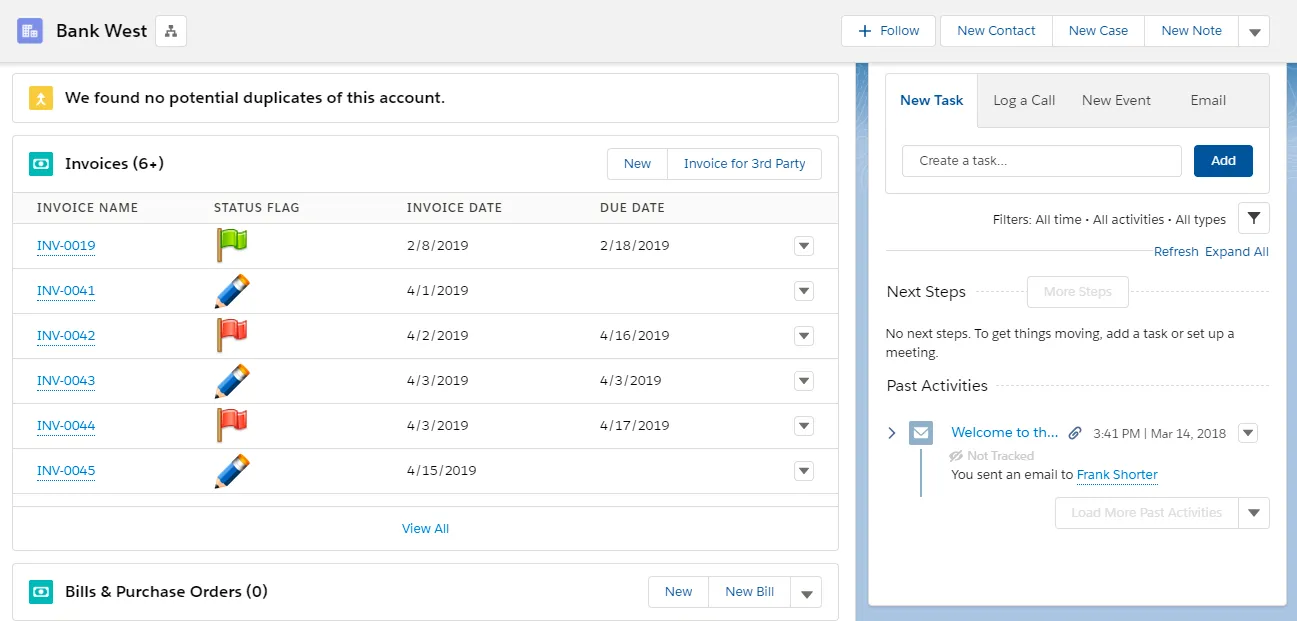Switch to the New Event tab
The width and height of the screenshot is (1297, 621).
pos(1116,100)
